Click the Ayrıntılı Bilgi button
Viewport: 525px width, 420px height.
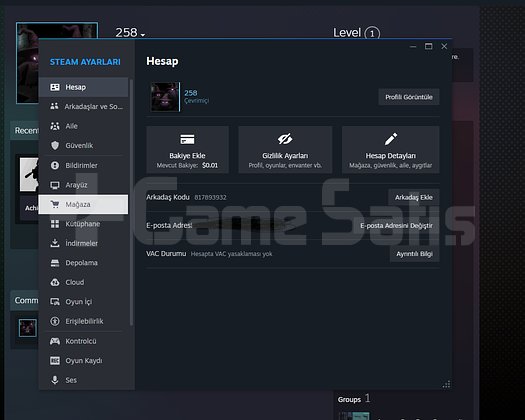point(415,254)
